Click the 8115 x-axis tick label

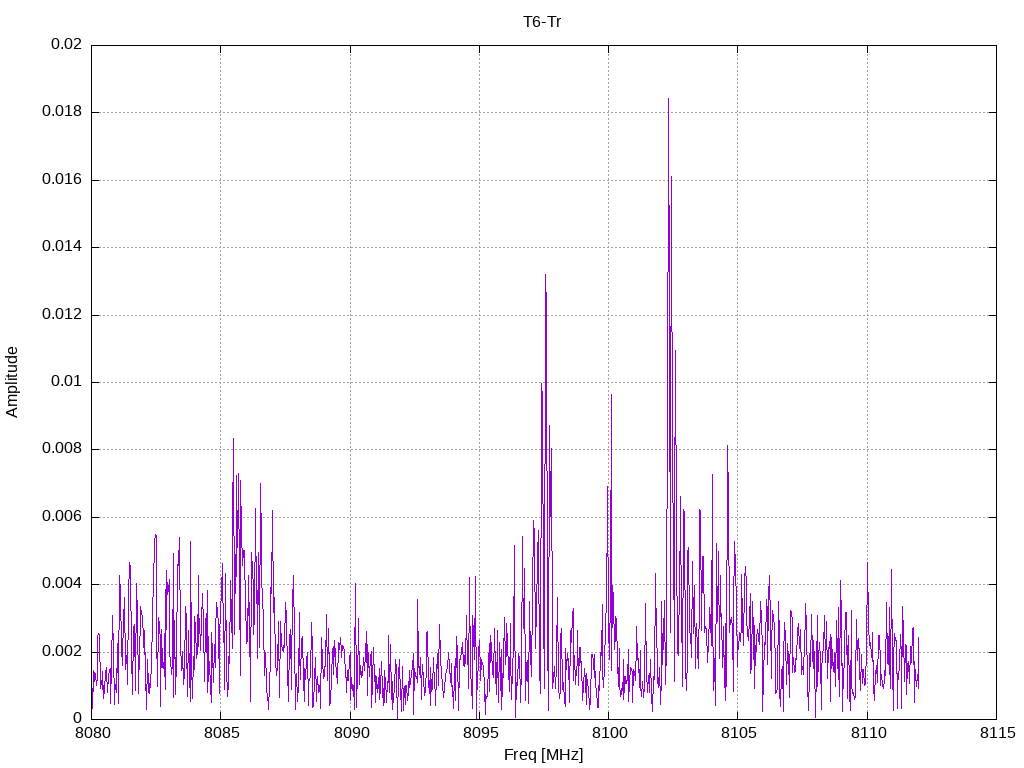pos(998,733)
